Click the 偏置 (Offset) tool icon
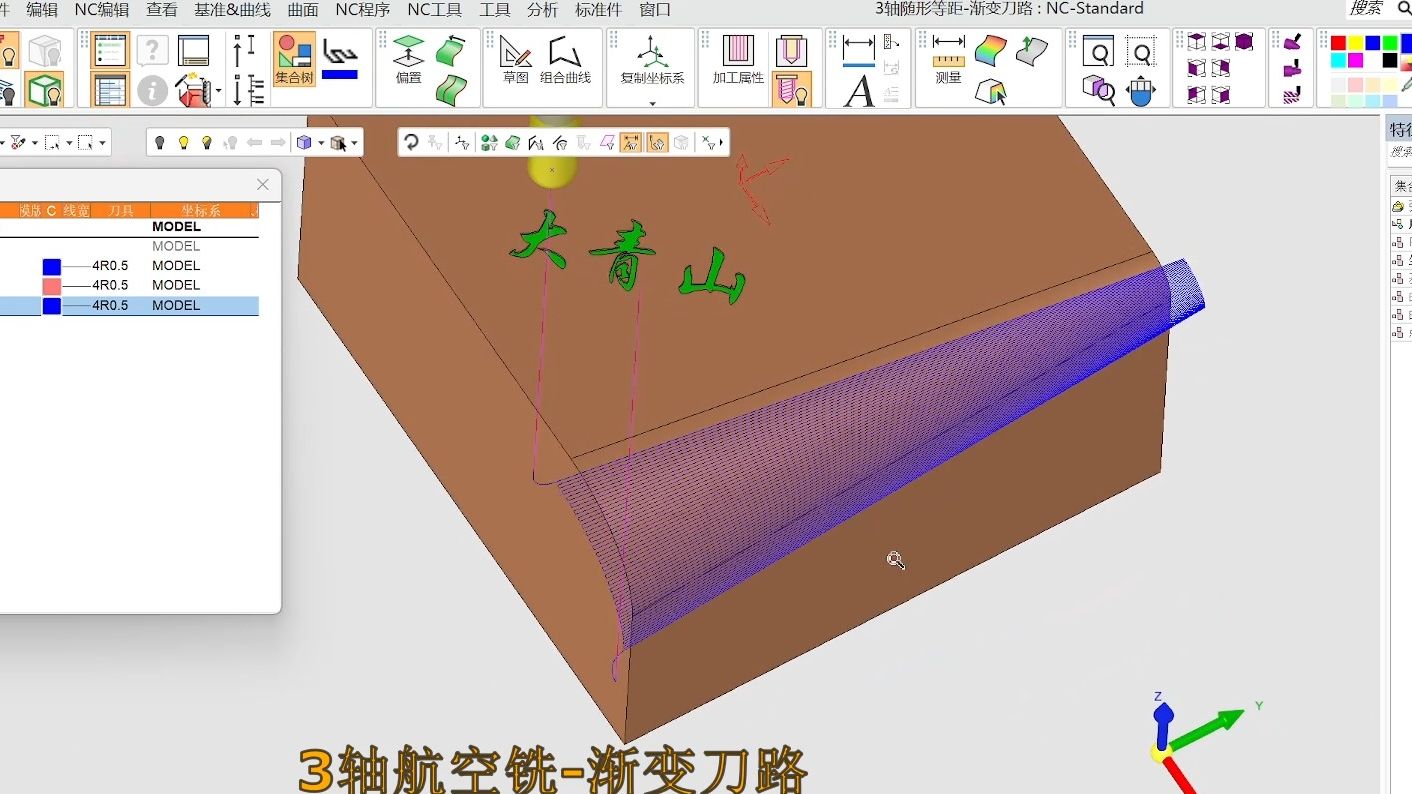Viewport: 1412px width, 794px height. 408,58
